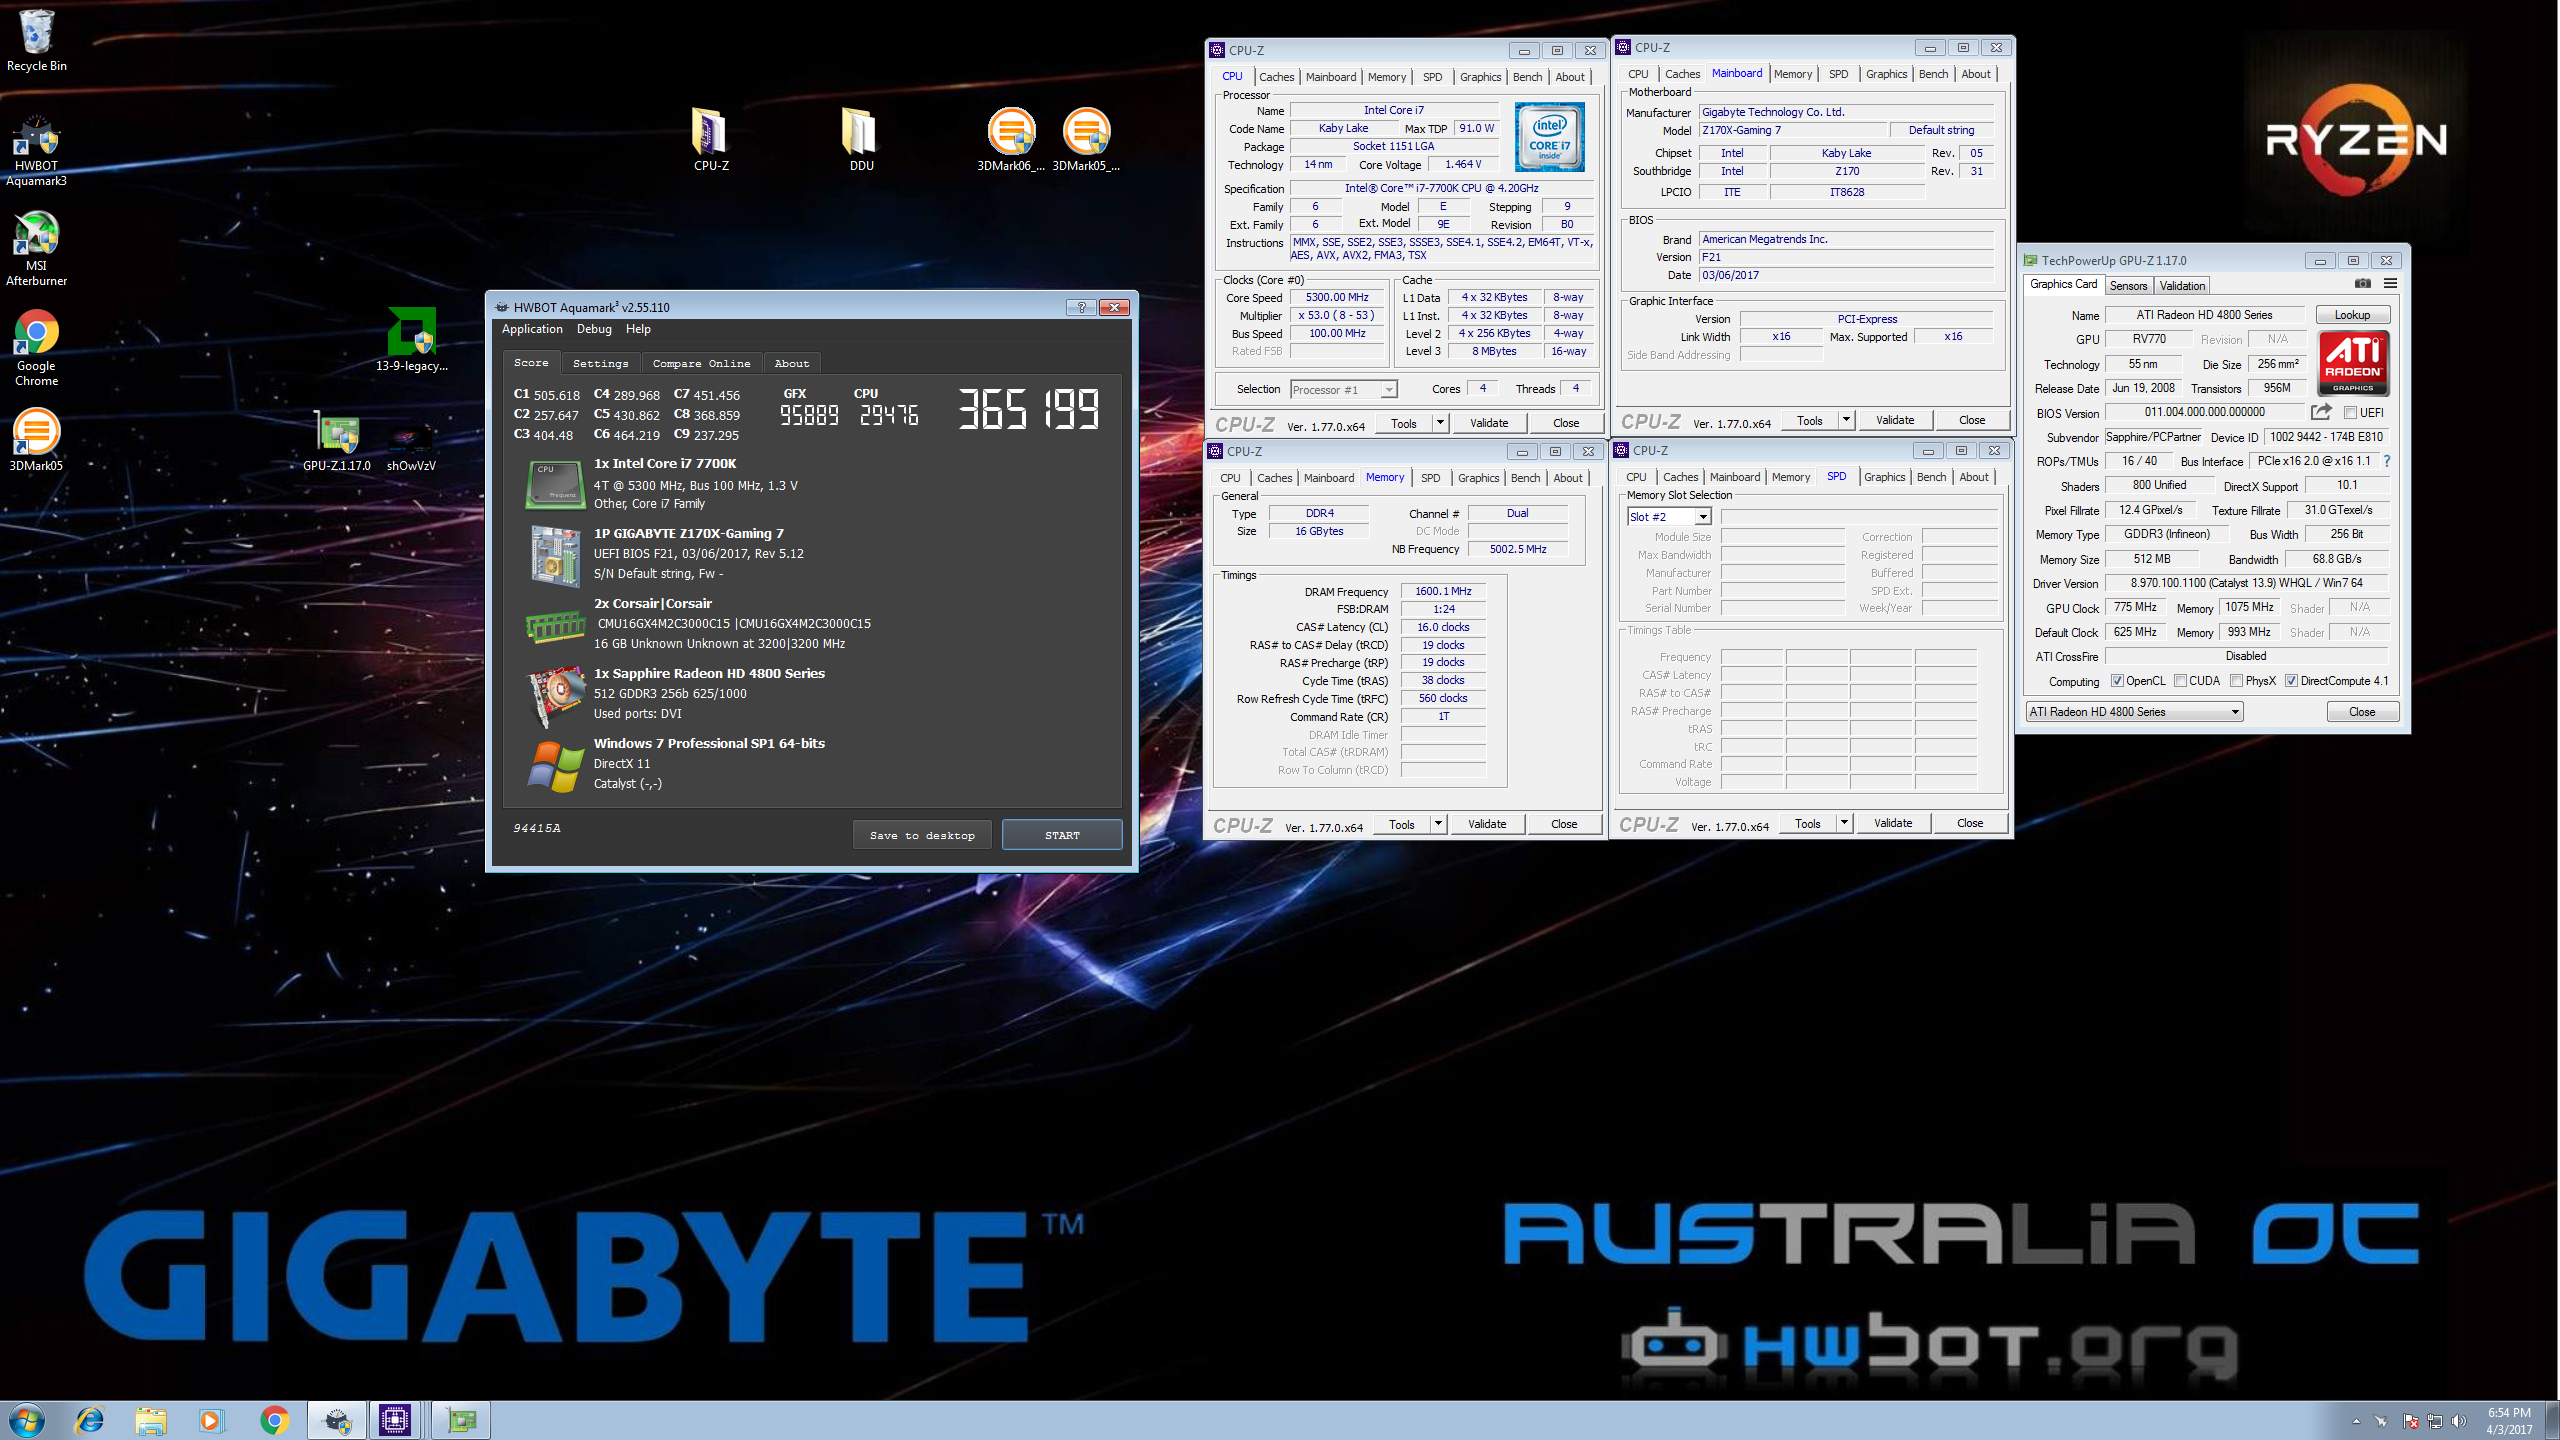Open the second 3DMark05 installer icon on desktop
2560x1440 pixels.
tap(1086, 139)
